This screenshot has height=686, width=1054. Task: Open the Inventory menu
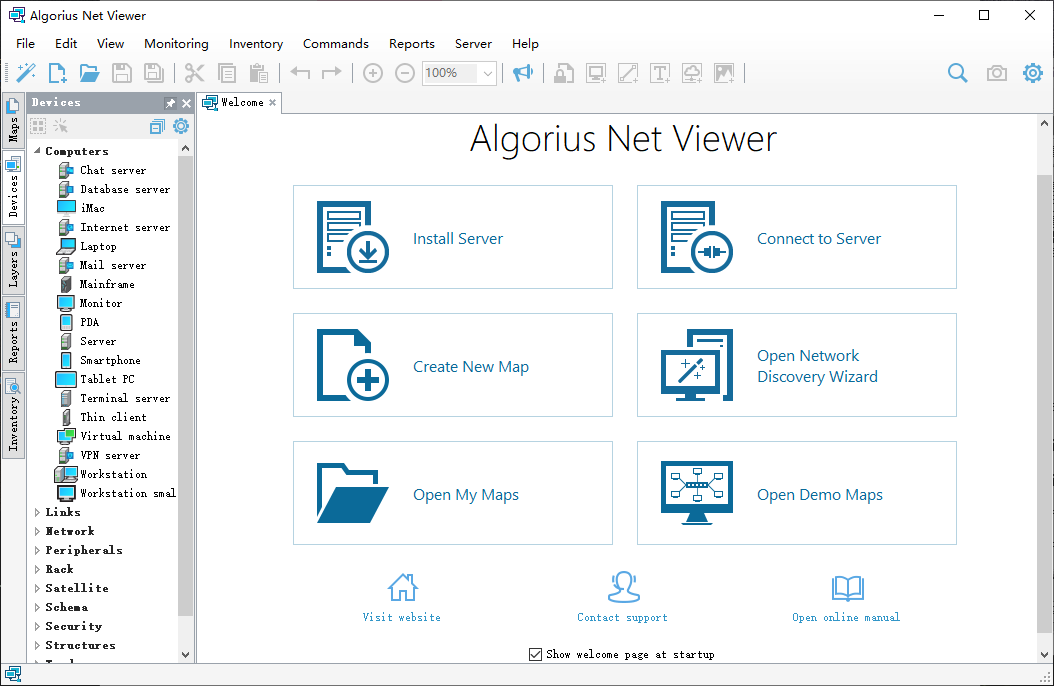coord(255,44)
